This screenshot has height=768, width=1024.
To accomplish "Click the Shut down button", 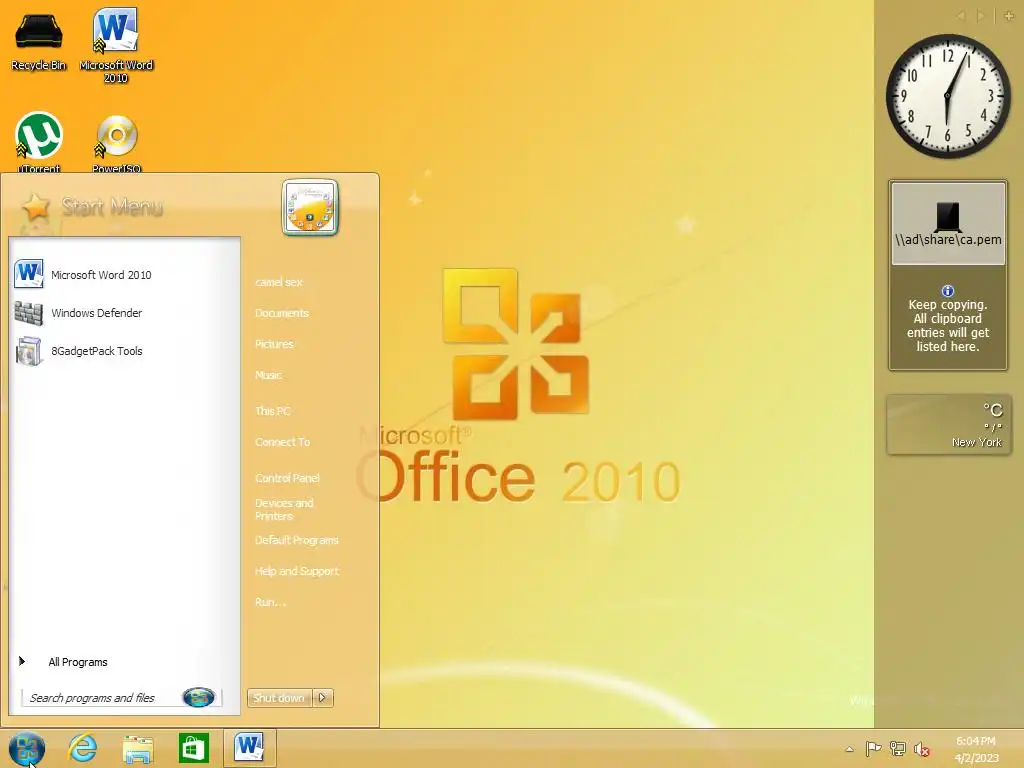I will click(x=280, y=697).
